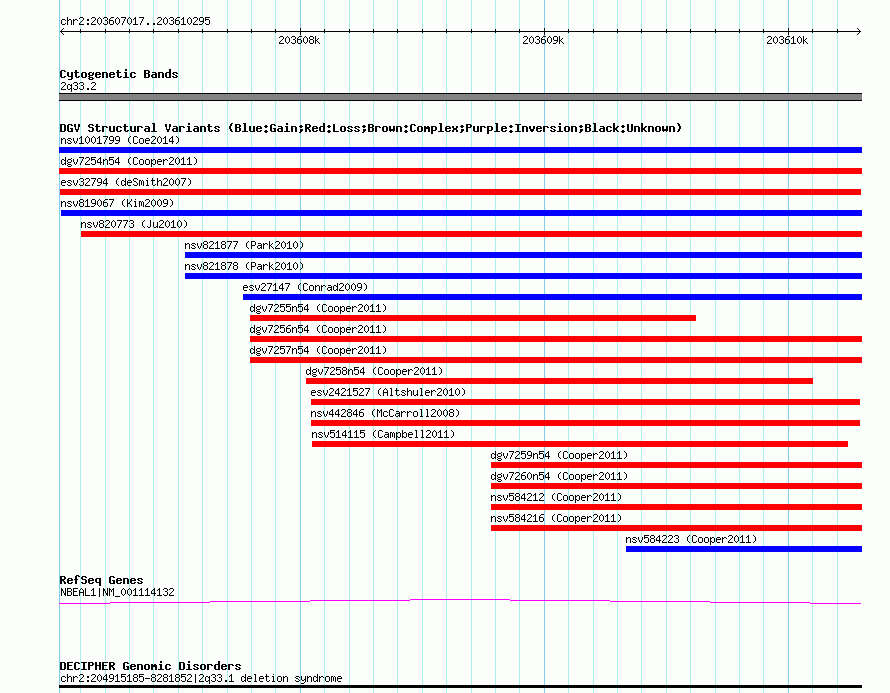Image resolution: width=890 pixels, height=693 pixels.
Task: Select the nsv514115 (Campbell2011) red bar
Action: [x=580, y=444]
